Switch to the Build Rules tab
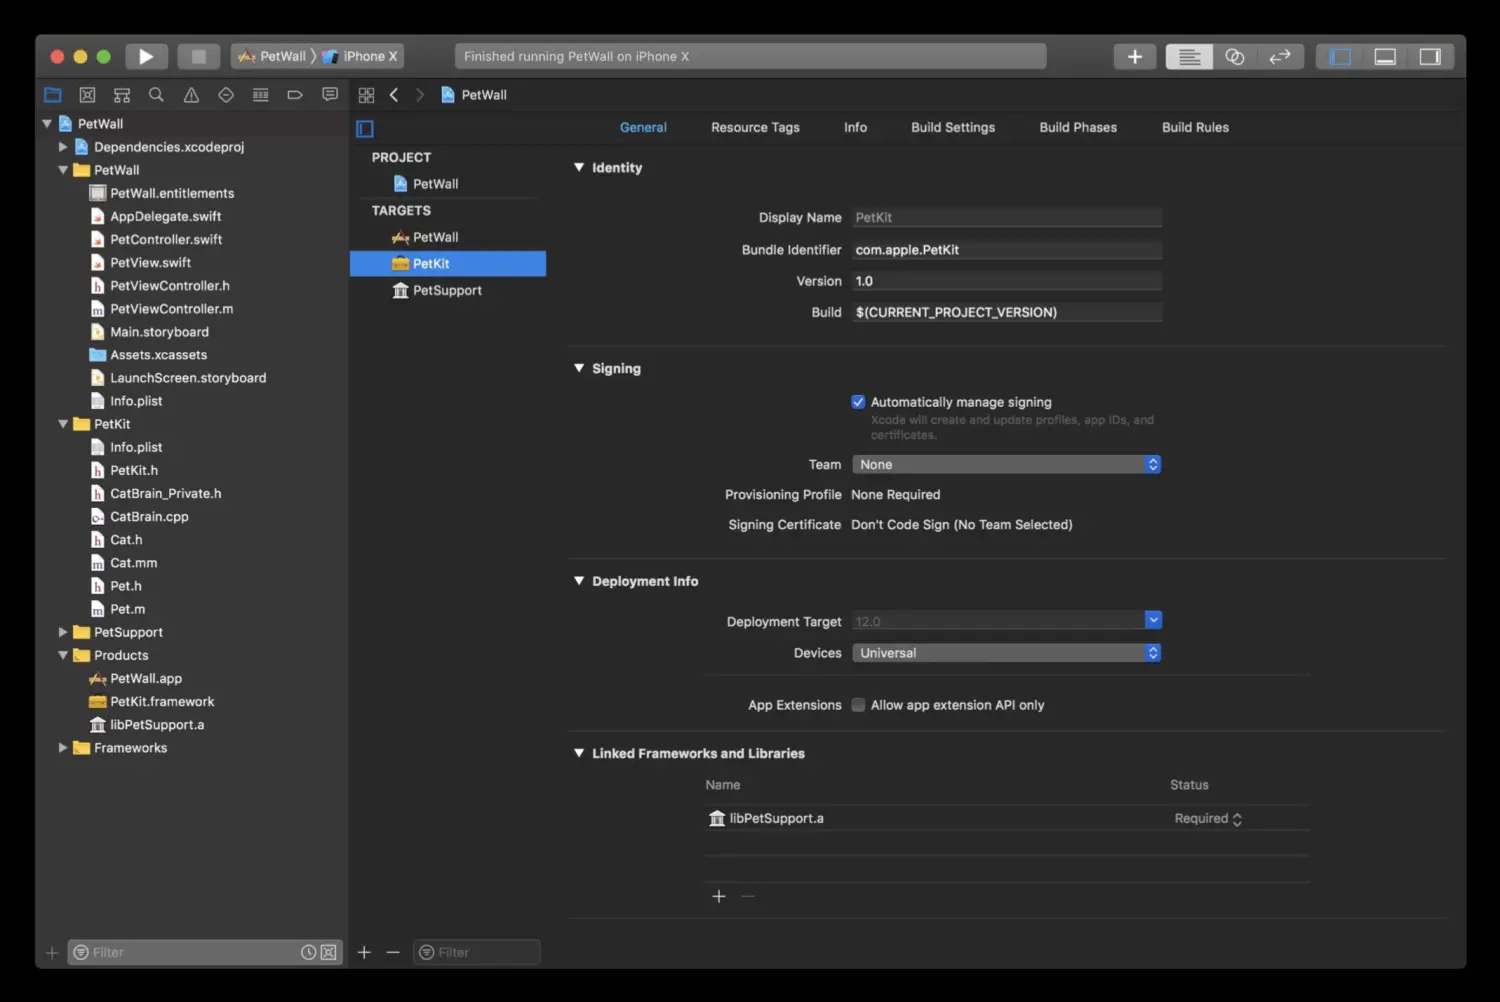 [1195, 127]
